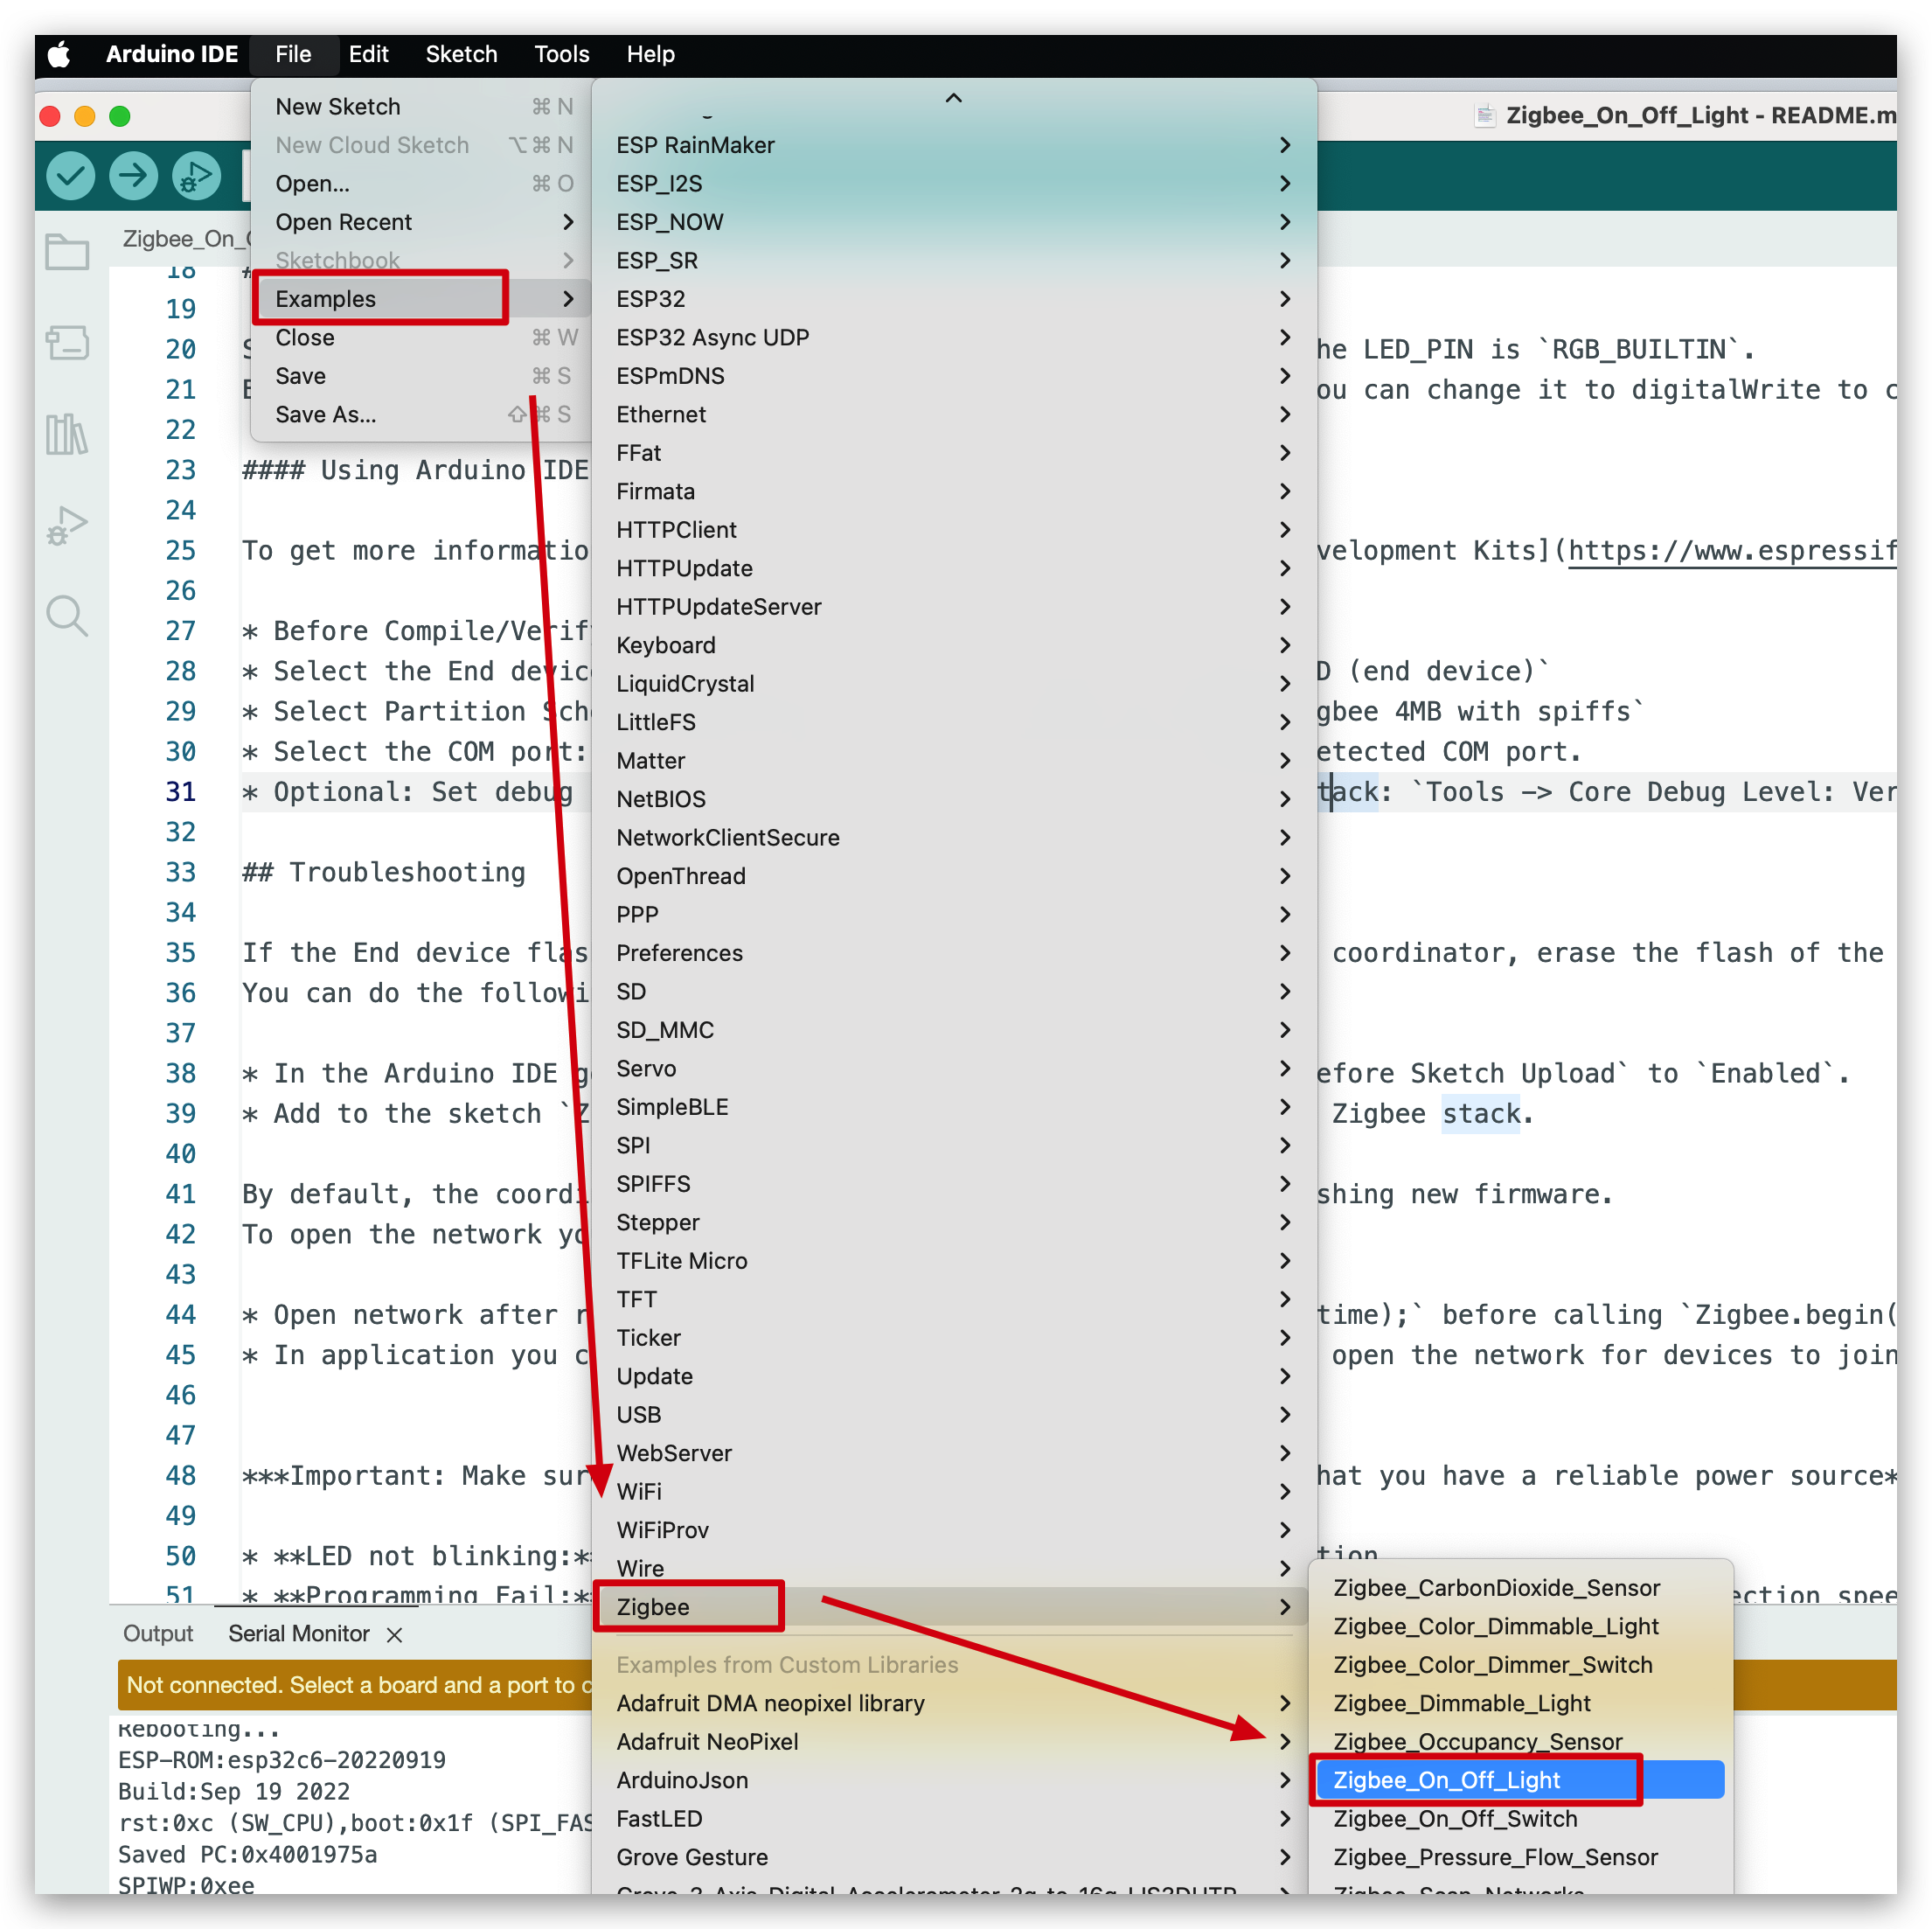Open the Boards Manager sidebar icon

[67, 343]
